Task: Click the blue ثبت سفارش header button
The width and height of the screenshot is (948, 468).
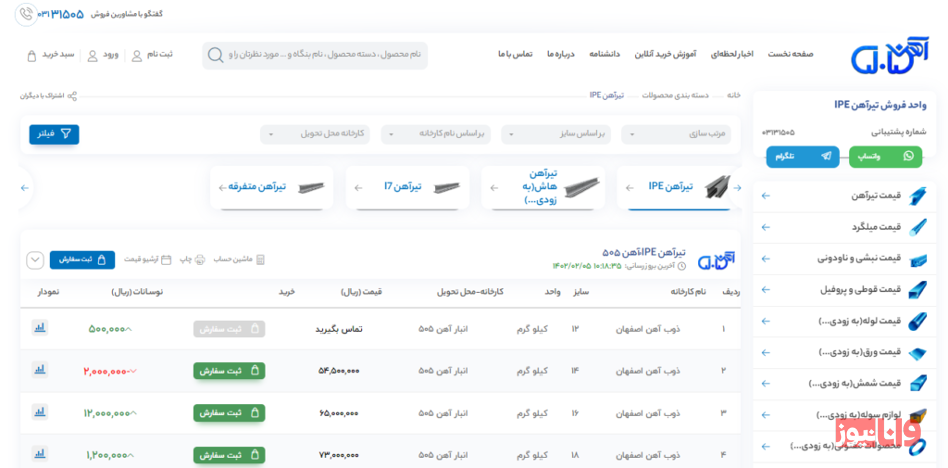Action: coord(82,260)
